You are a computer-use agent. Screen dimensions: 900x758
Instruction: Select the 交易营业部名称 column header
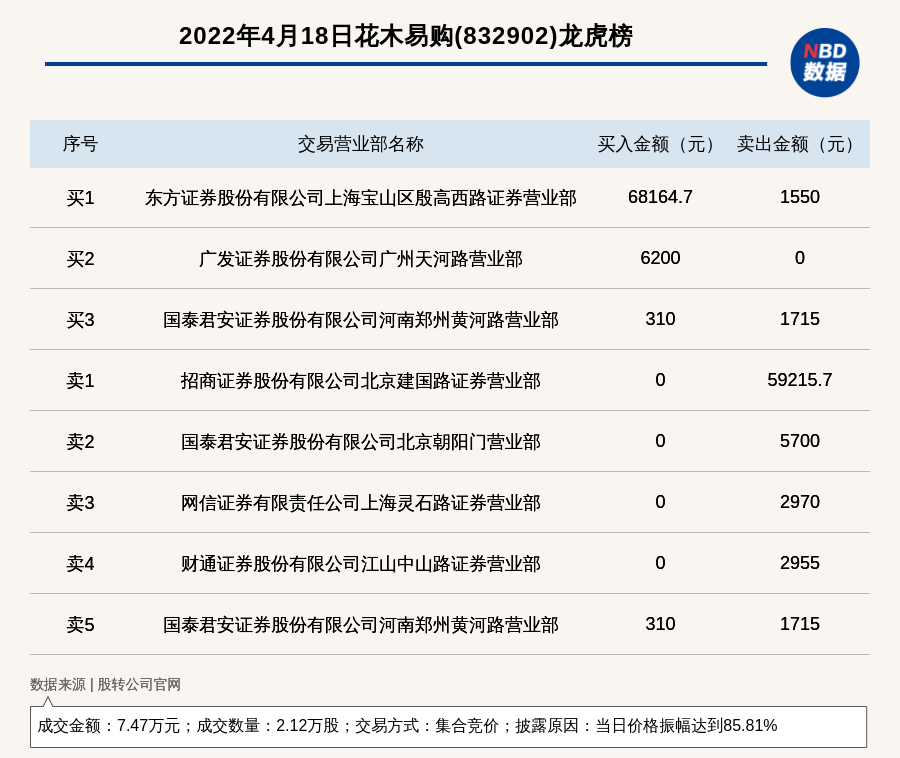(x=360, y=144)
